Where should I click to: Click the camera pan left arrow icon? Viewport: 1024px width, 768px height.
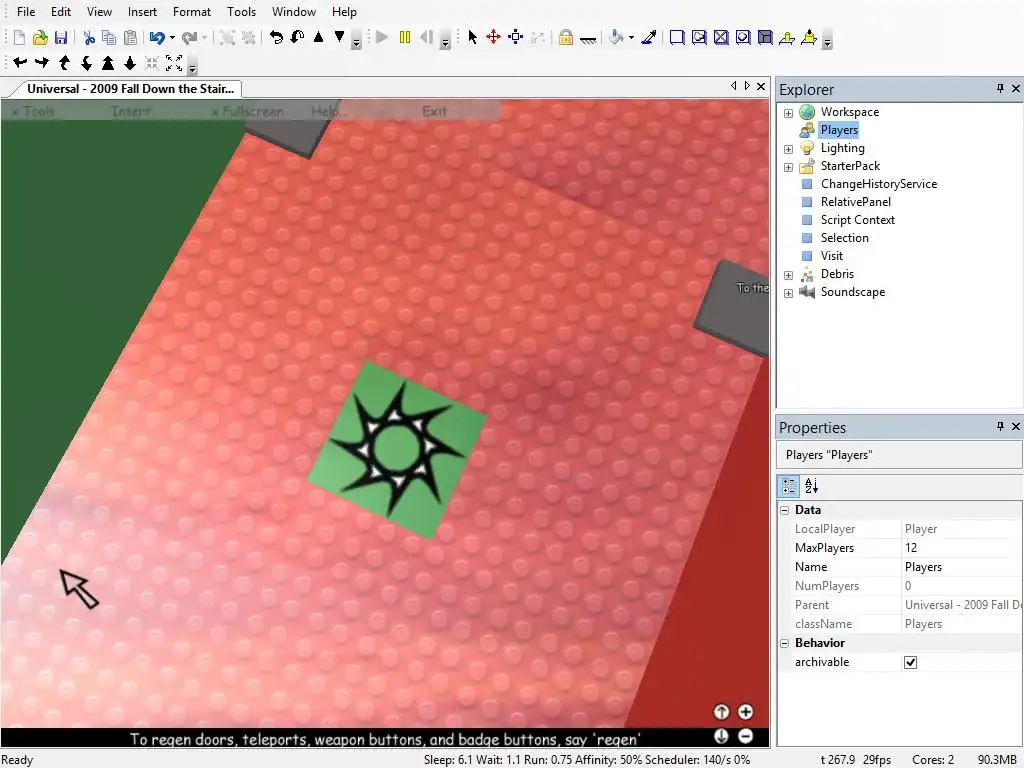pos(20,63)
